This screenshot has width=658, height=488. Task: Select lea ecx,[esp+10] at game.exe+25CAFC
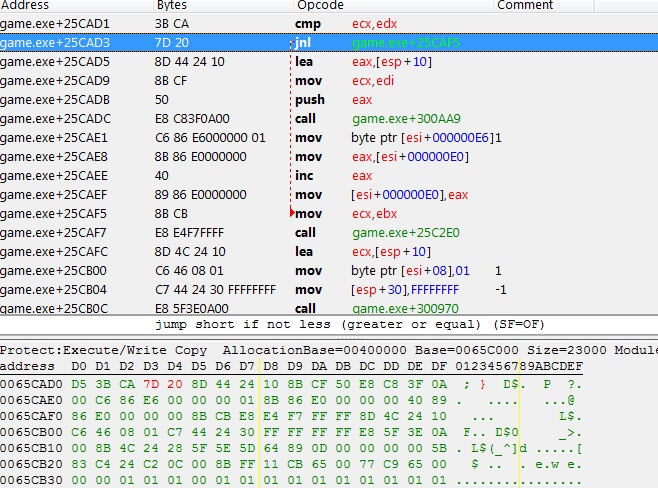click(329, 251)
